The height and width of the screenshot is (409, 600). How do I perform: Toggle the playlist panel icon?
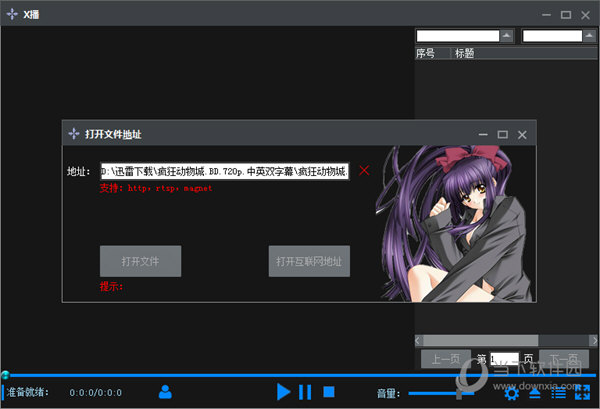pos(558,393)
